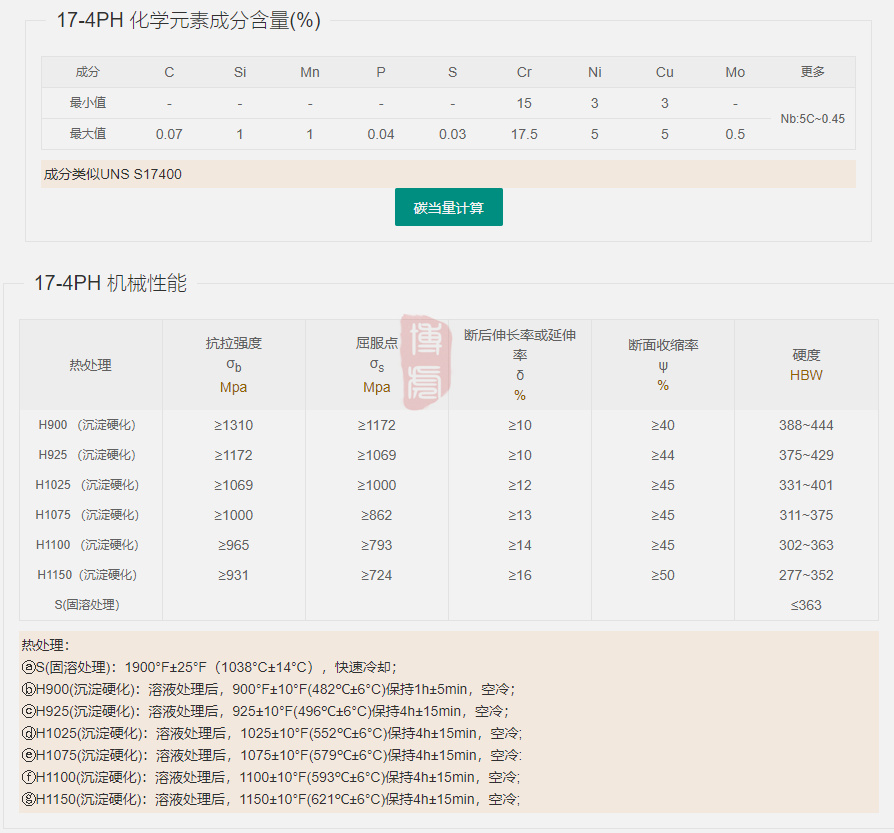Screen dimensions: 894x833
Task: Select the H1150 hardness value 277~352
Action: coord(806,575)
